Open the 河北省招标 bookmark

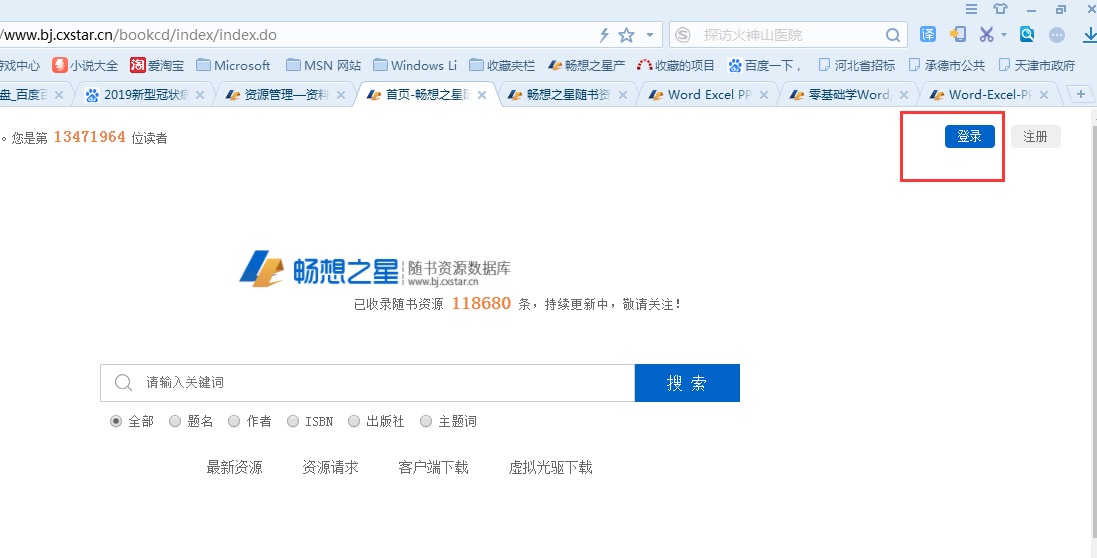click(857, 65)
